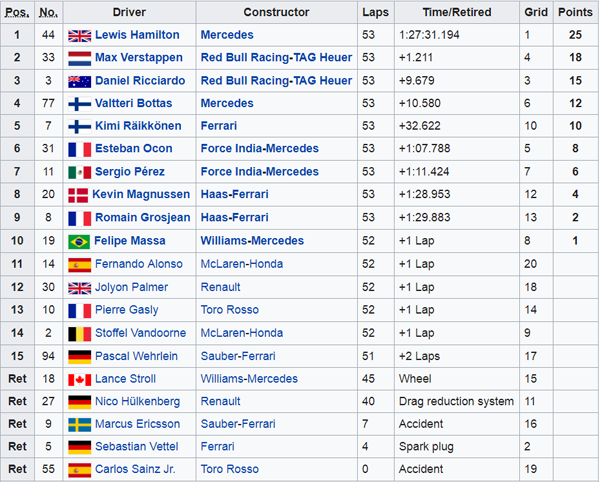Viewport: 600px width, 482px height.
Task: Open Toro Rosso link in Gasly's row
Action: point(230,310)
